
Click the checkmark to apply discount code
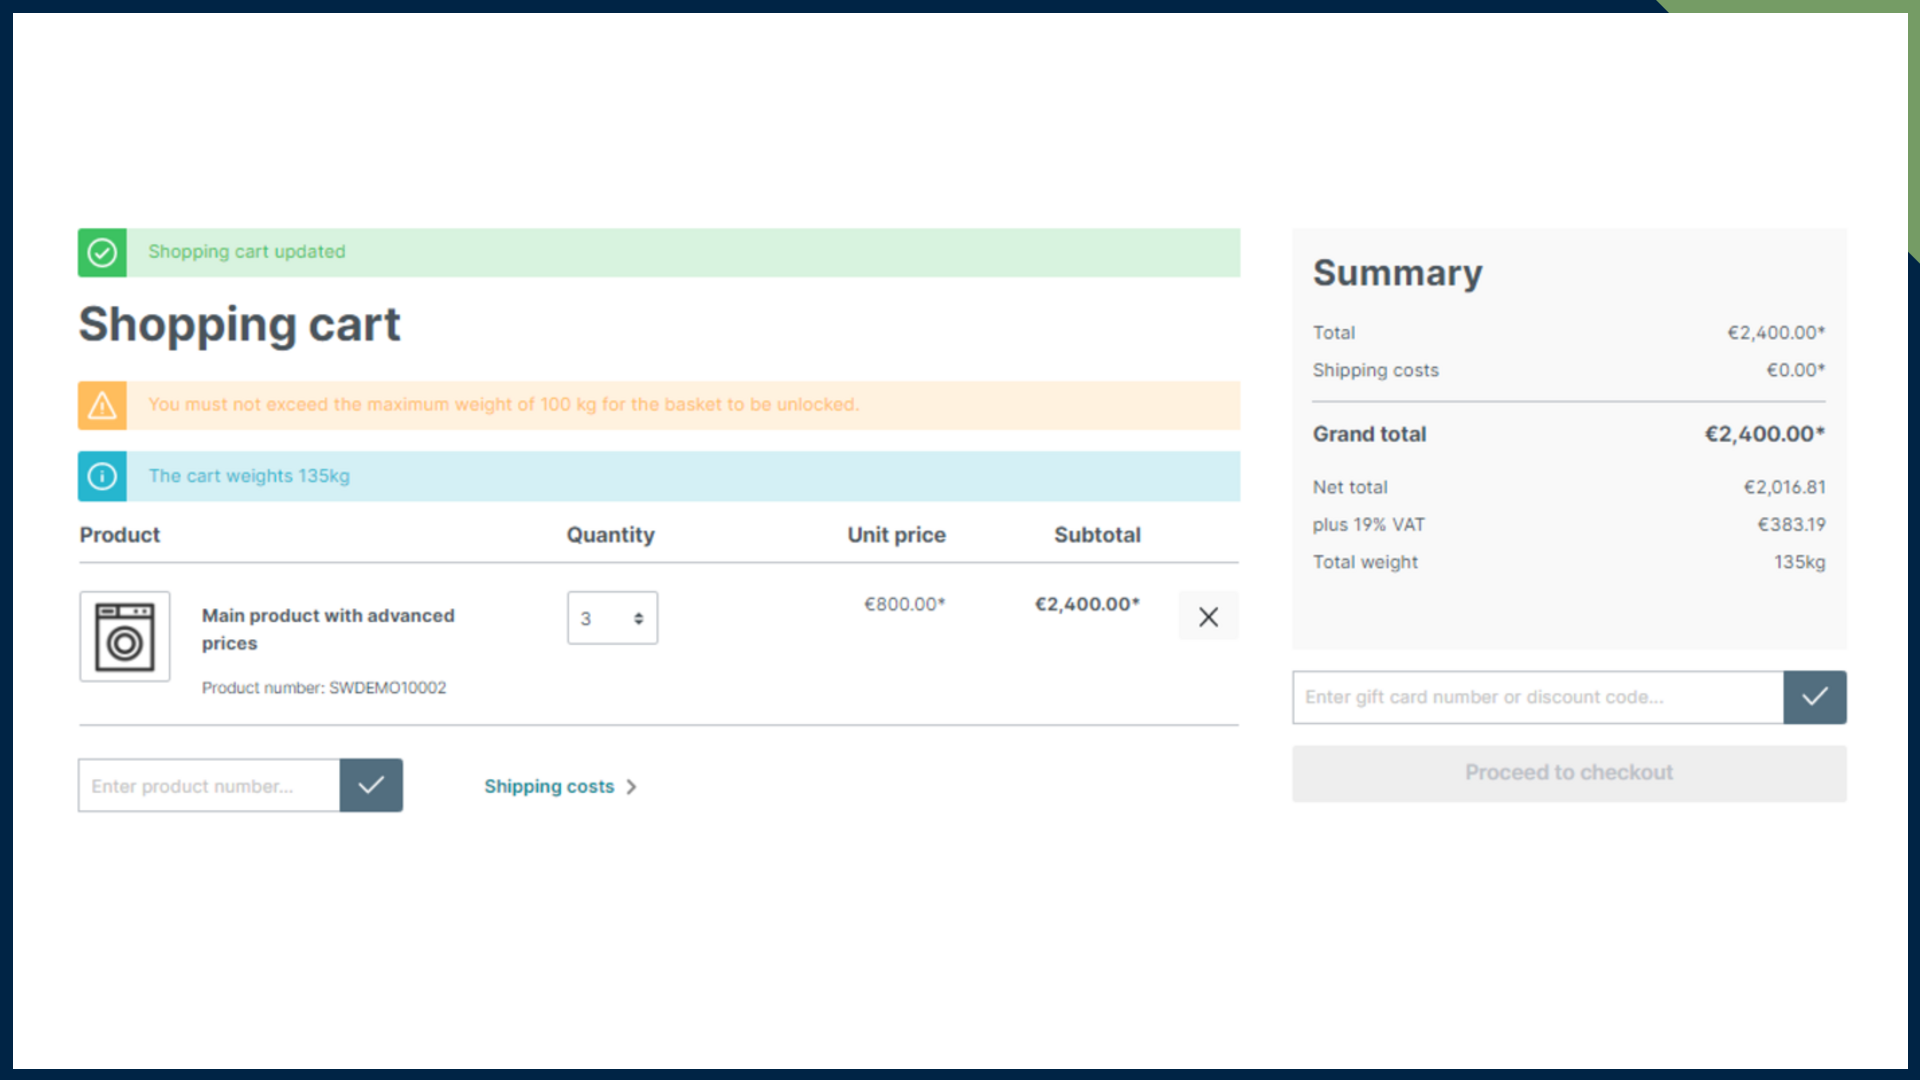pos(1814,697)
